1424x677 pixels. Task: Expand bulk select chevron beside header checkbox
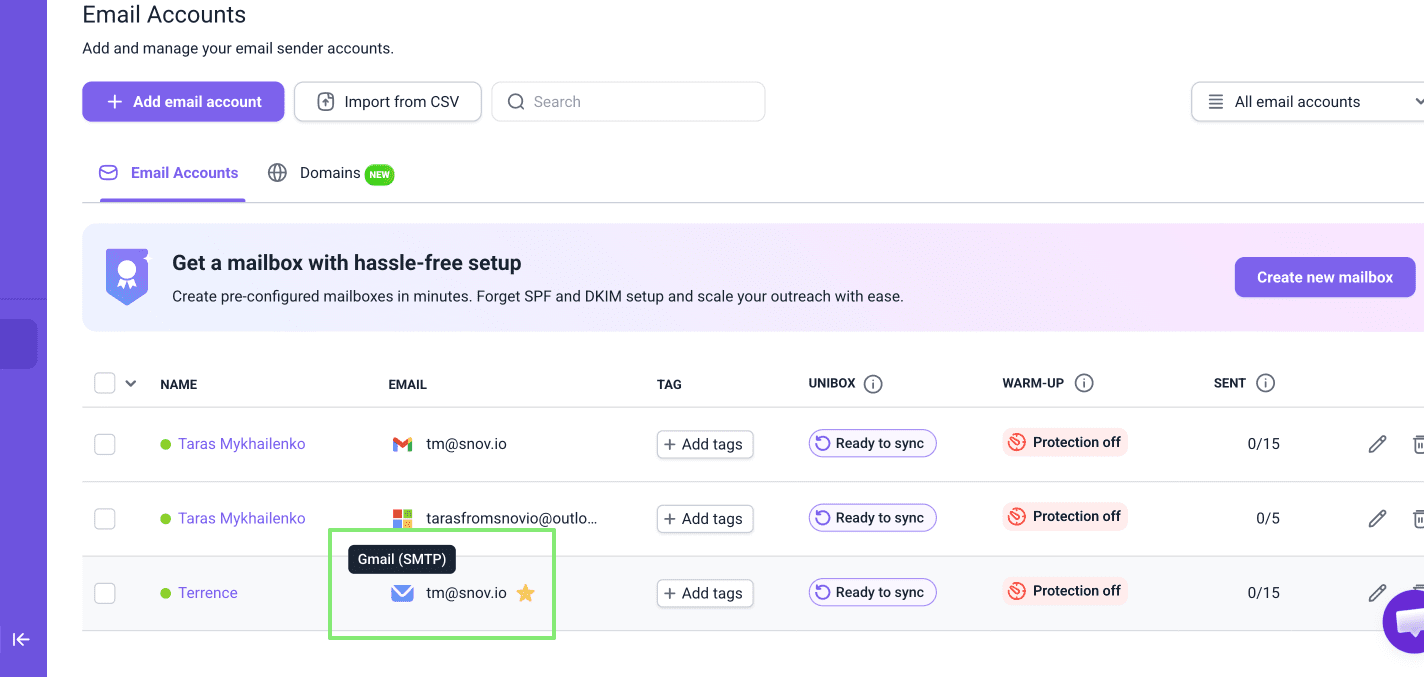tap(131, 383)
